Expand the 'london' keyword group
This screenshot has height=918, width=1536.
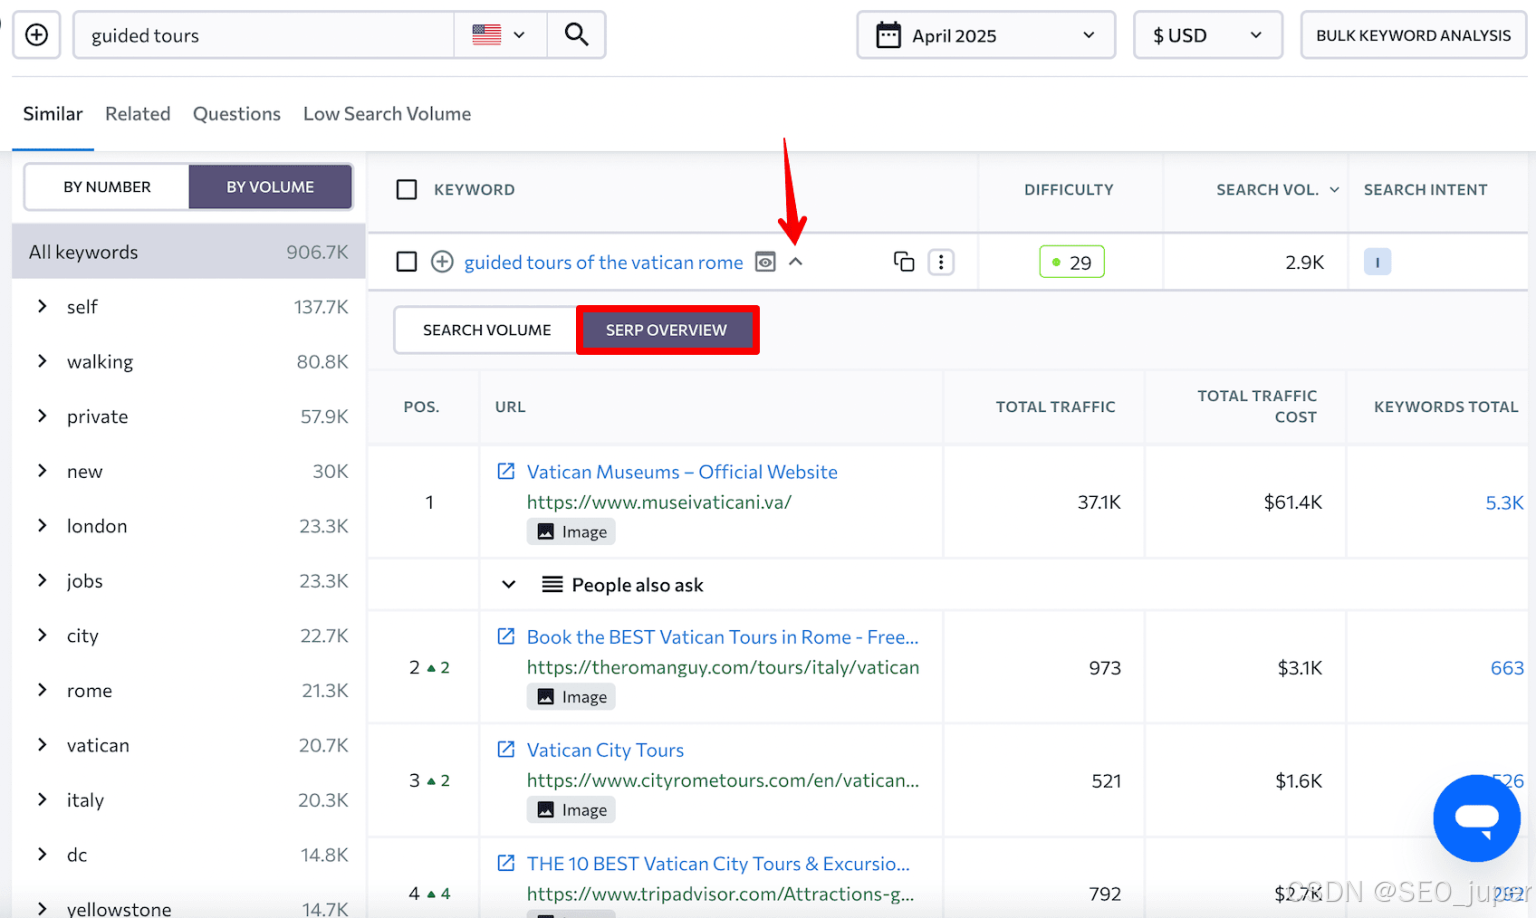point(42,525)
